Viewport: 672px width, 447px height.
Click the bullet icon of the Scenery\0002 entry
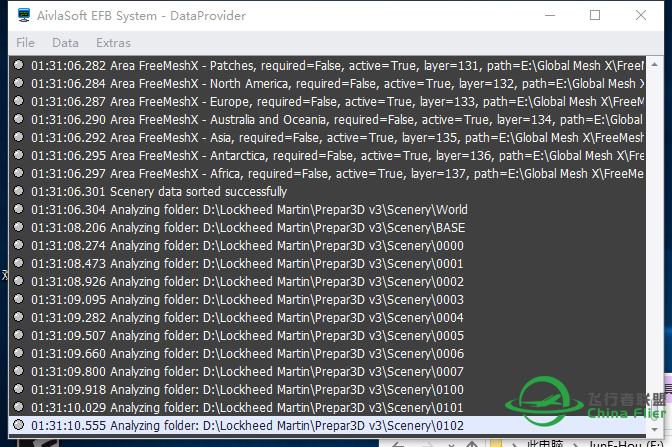tap(18, 281)
